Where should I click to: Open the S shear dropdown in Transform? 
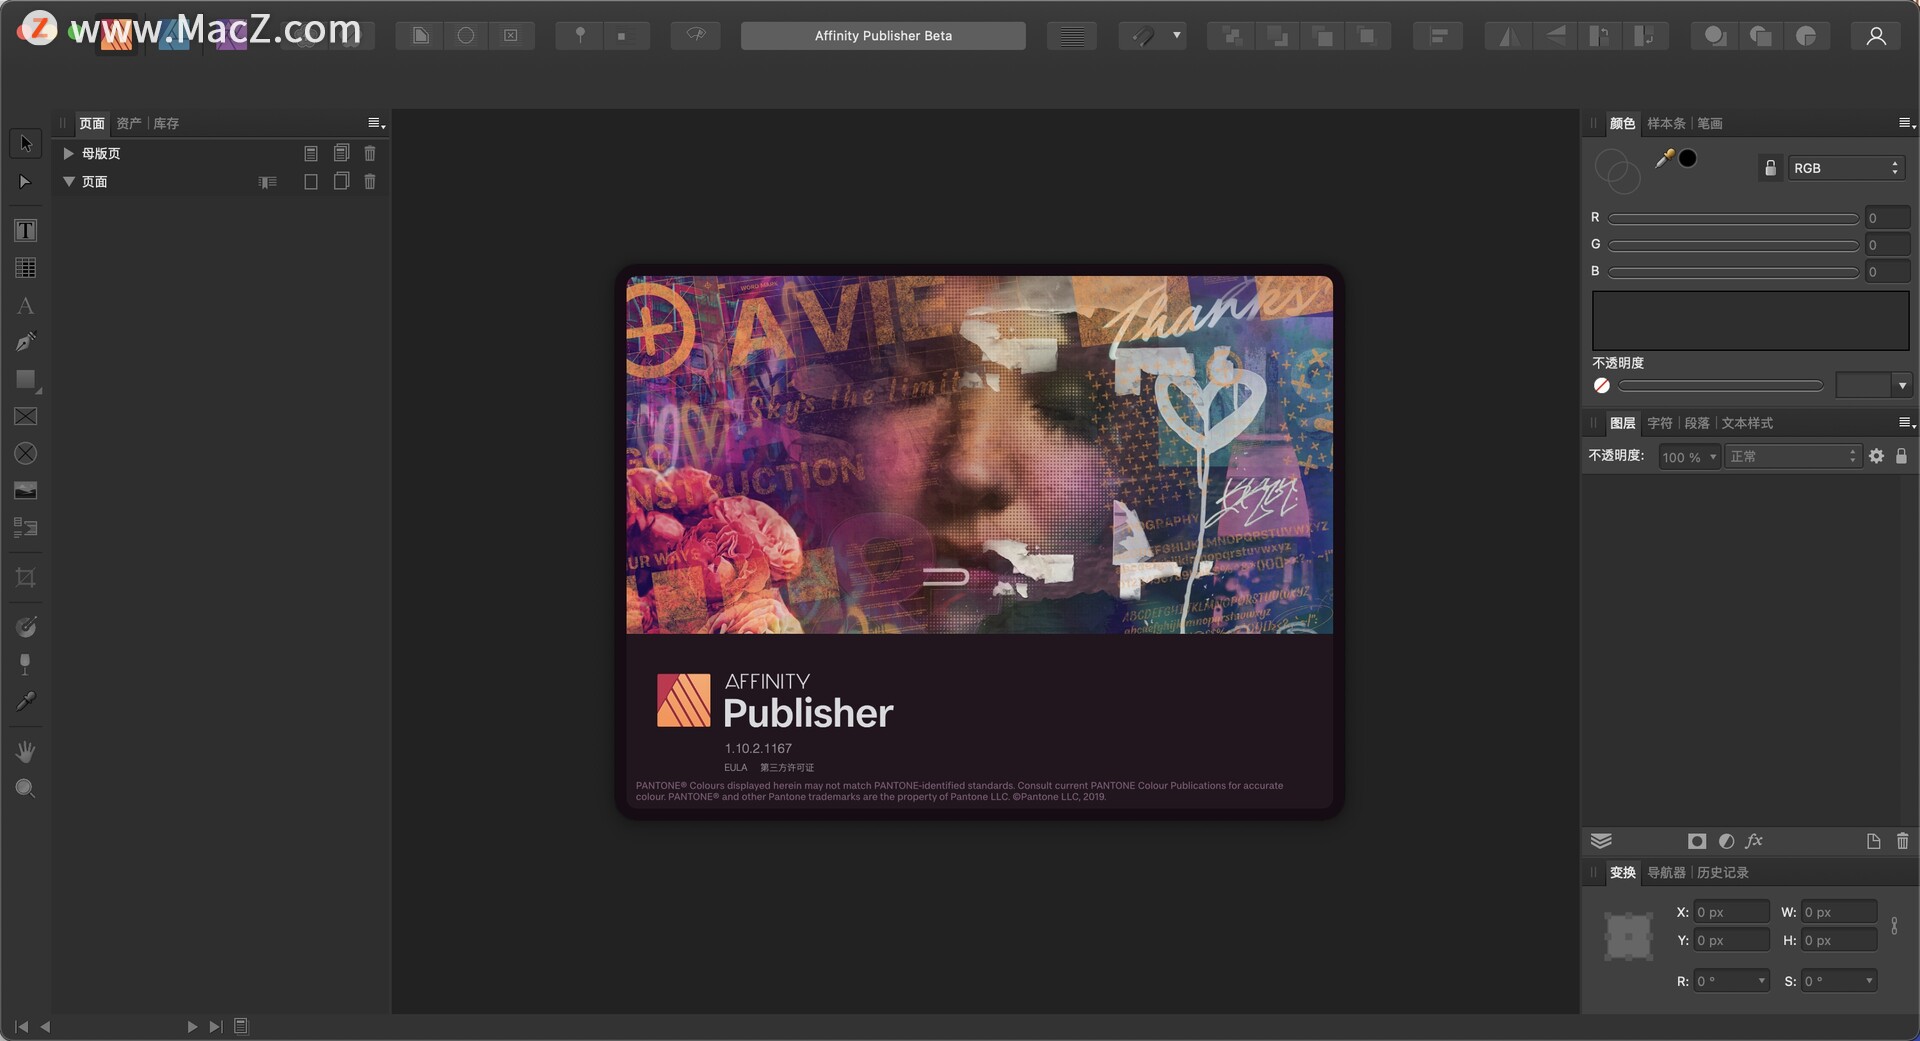tap(1869, 981)
